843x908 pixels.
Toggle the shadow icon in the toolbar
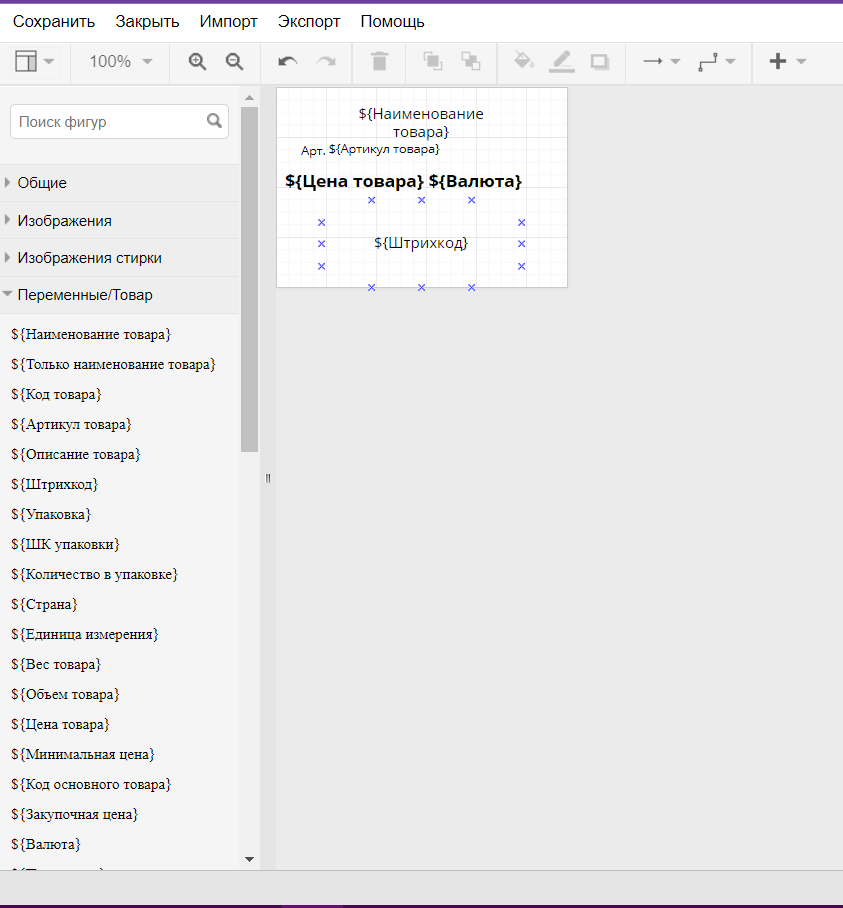[600, 61]
